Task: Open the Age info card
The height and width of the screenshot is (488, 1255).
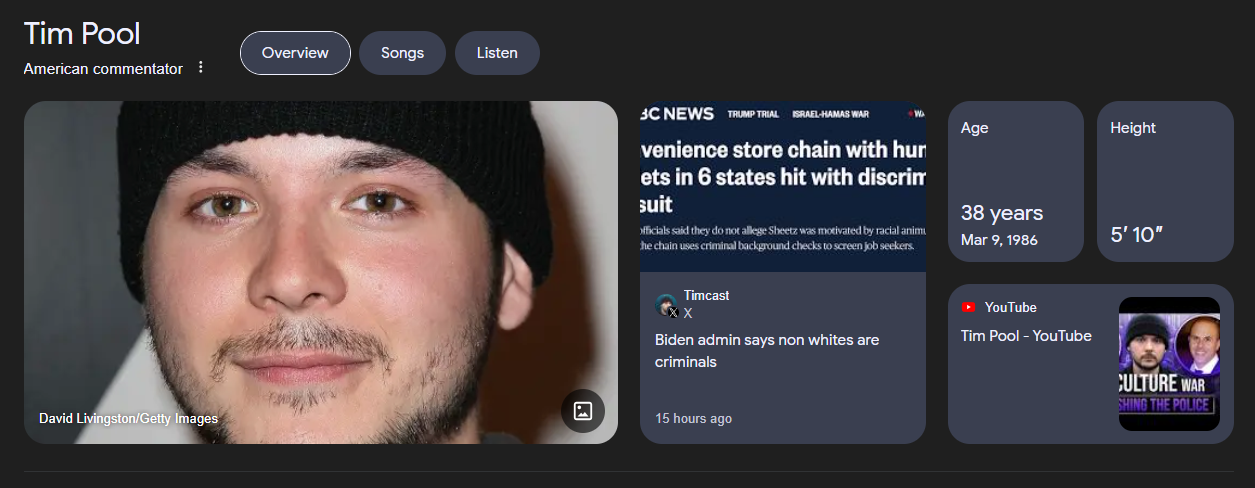Action: pyautogui.click(x=1016, y=181)
